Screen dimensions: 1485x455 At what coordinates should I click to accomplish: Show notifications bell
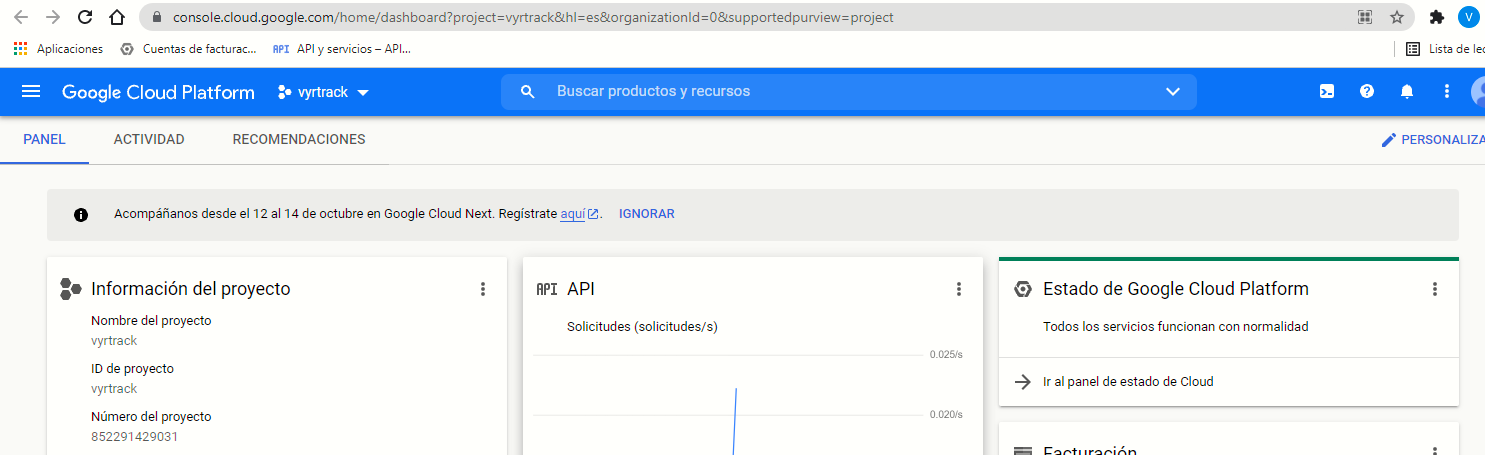(x=1407, y=92)
